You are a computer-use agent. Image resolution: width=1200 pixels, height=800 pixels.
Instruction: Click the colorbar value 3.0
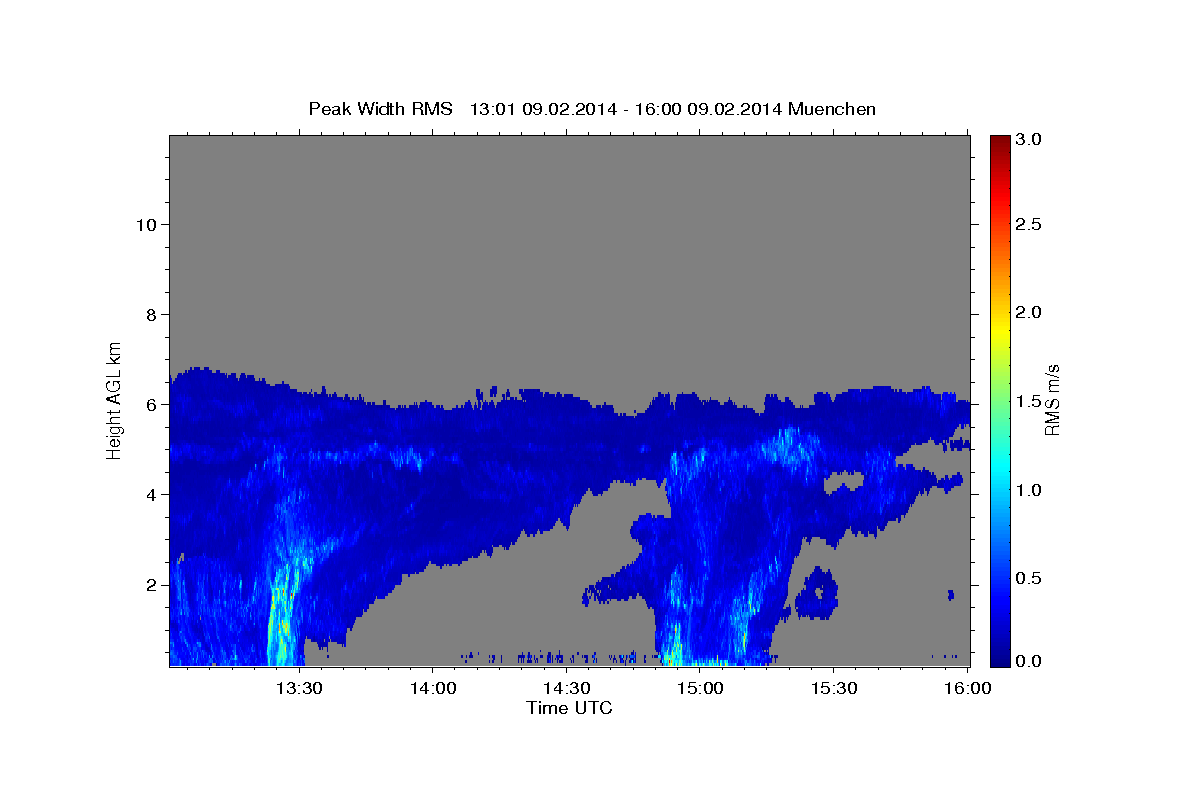coord(1029,139)
